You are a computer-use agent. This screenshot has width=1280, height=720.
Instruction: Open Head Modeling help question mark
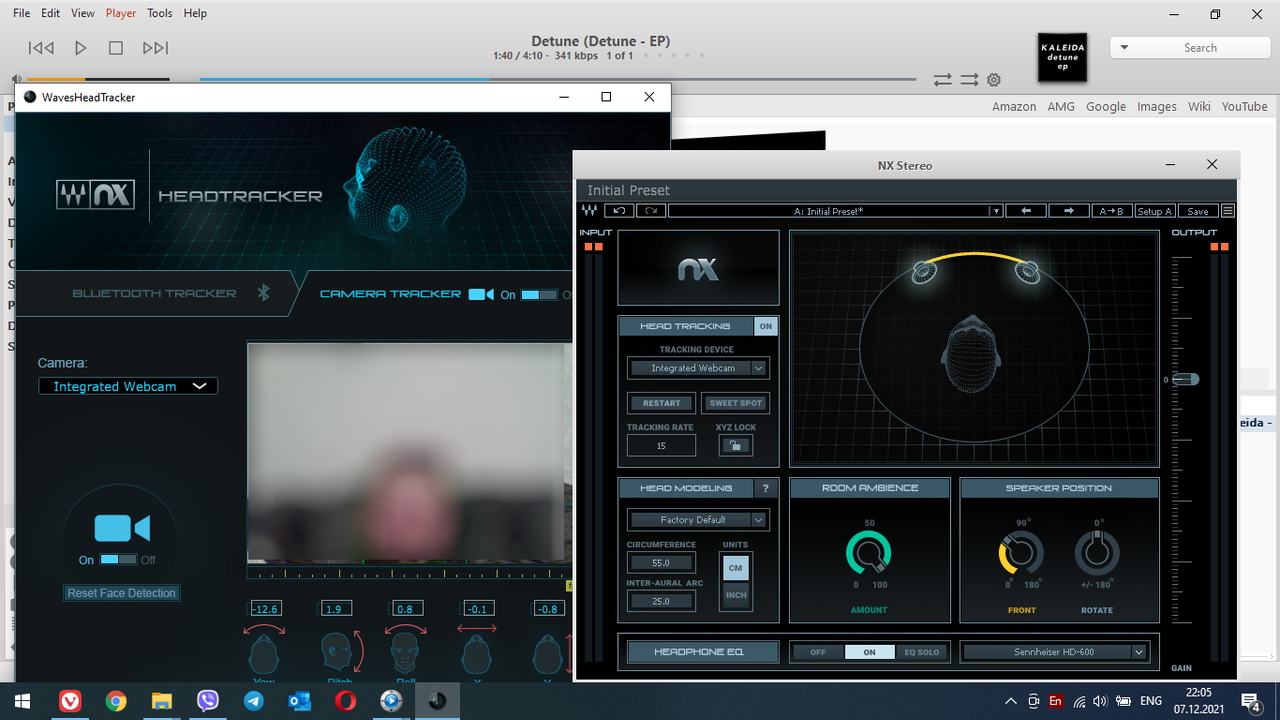pyautogui.click(x=766, y=488)
